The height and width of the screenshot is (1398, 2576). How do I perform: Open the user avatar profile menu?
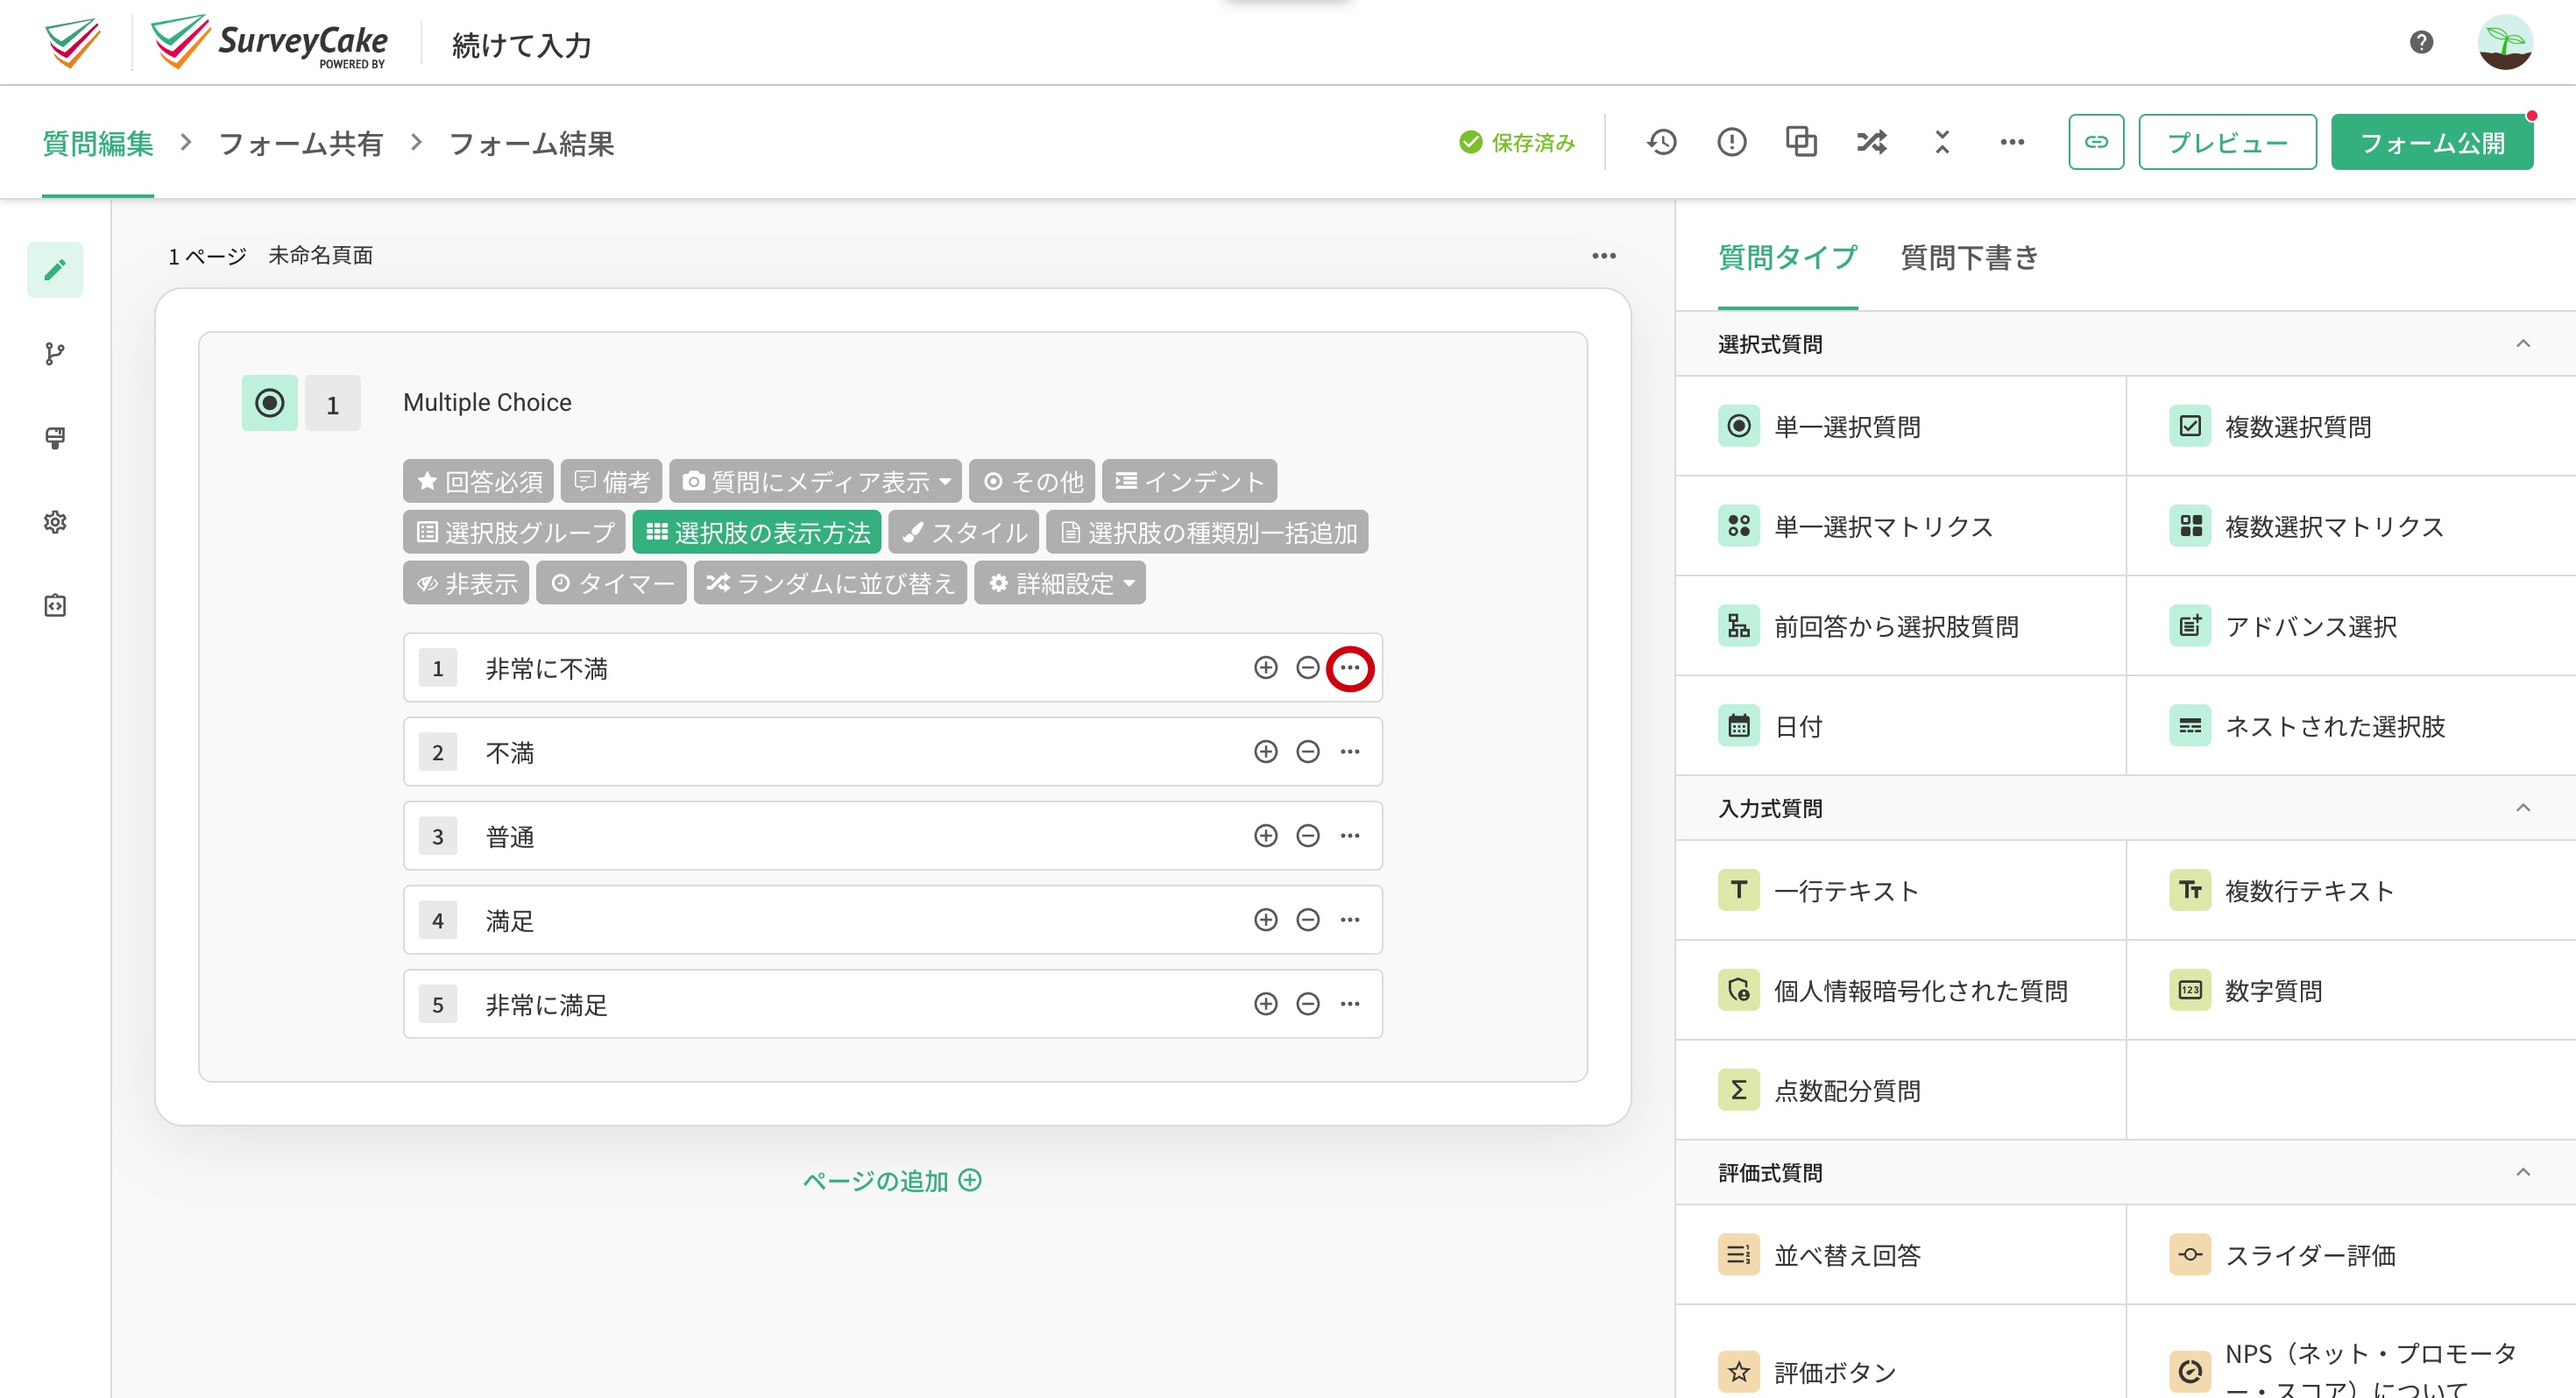coord(2505,42)
